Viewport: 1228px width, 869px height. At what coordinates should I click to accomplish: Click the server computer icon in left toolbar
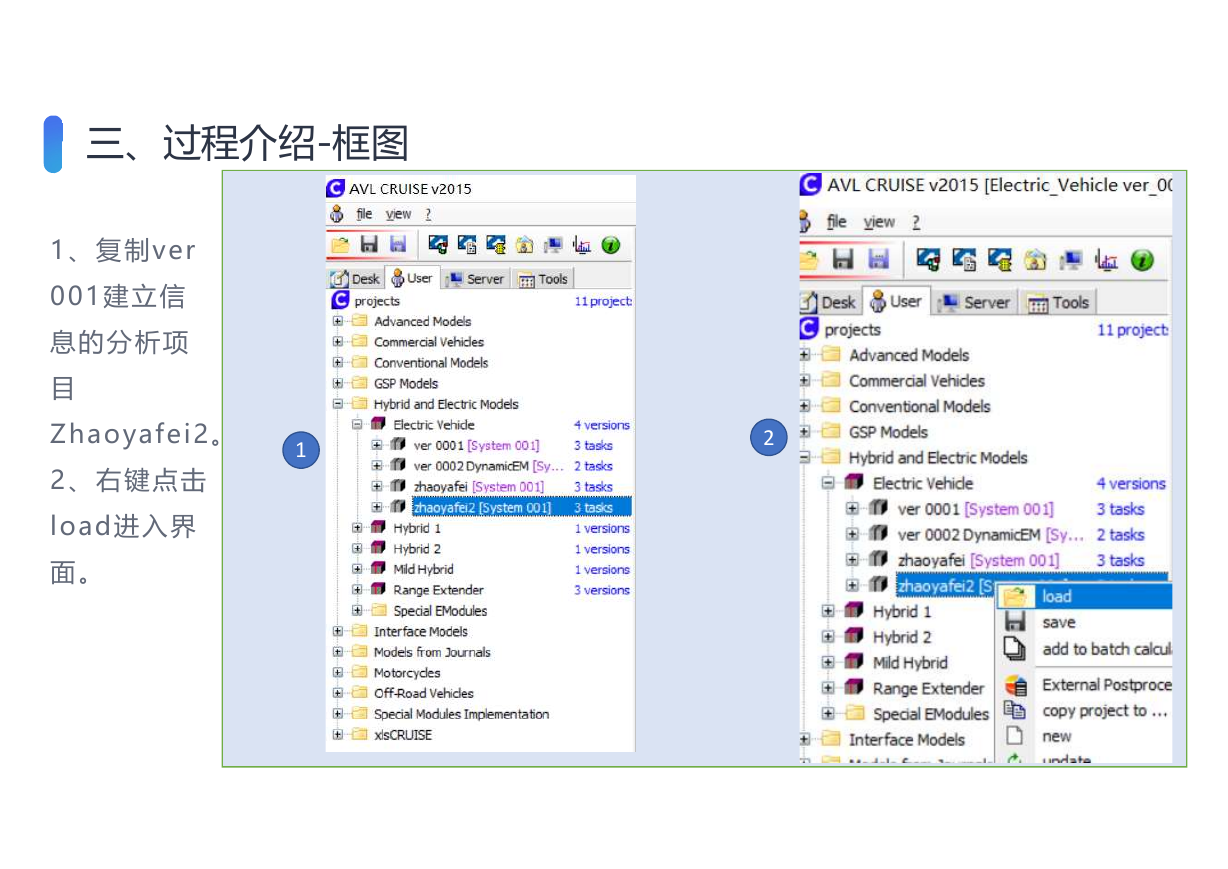pos(553,245)
